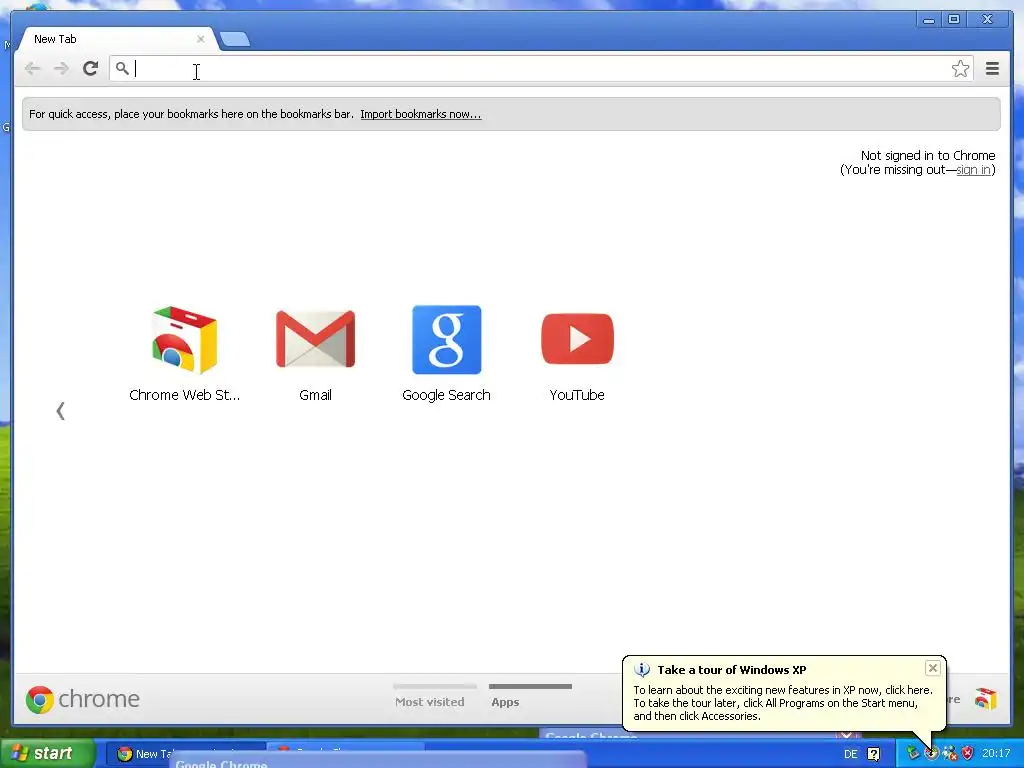Open the Chrome Web Store app
This screenshot has width=1024, height=768.
(x=185, y=353)
